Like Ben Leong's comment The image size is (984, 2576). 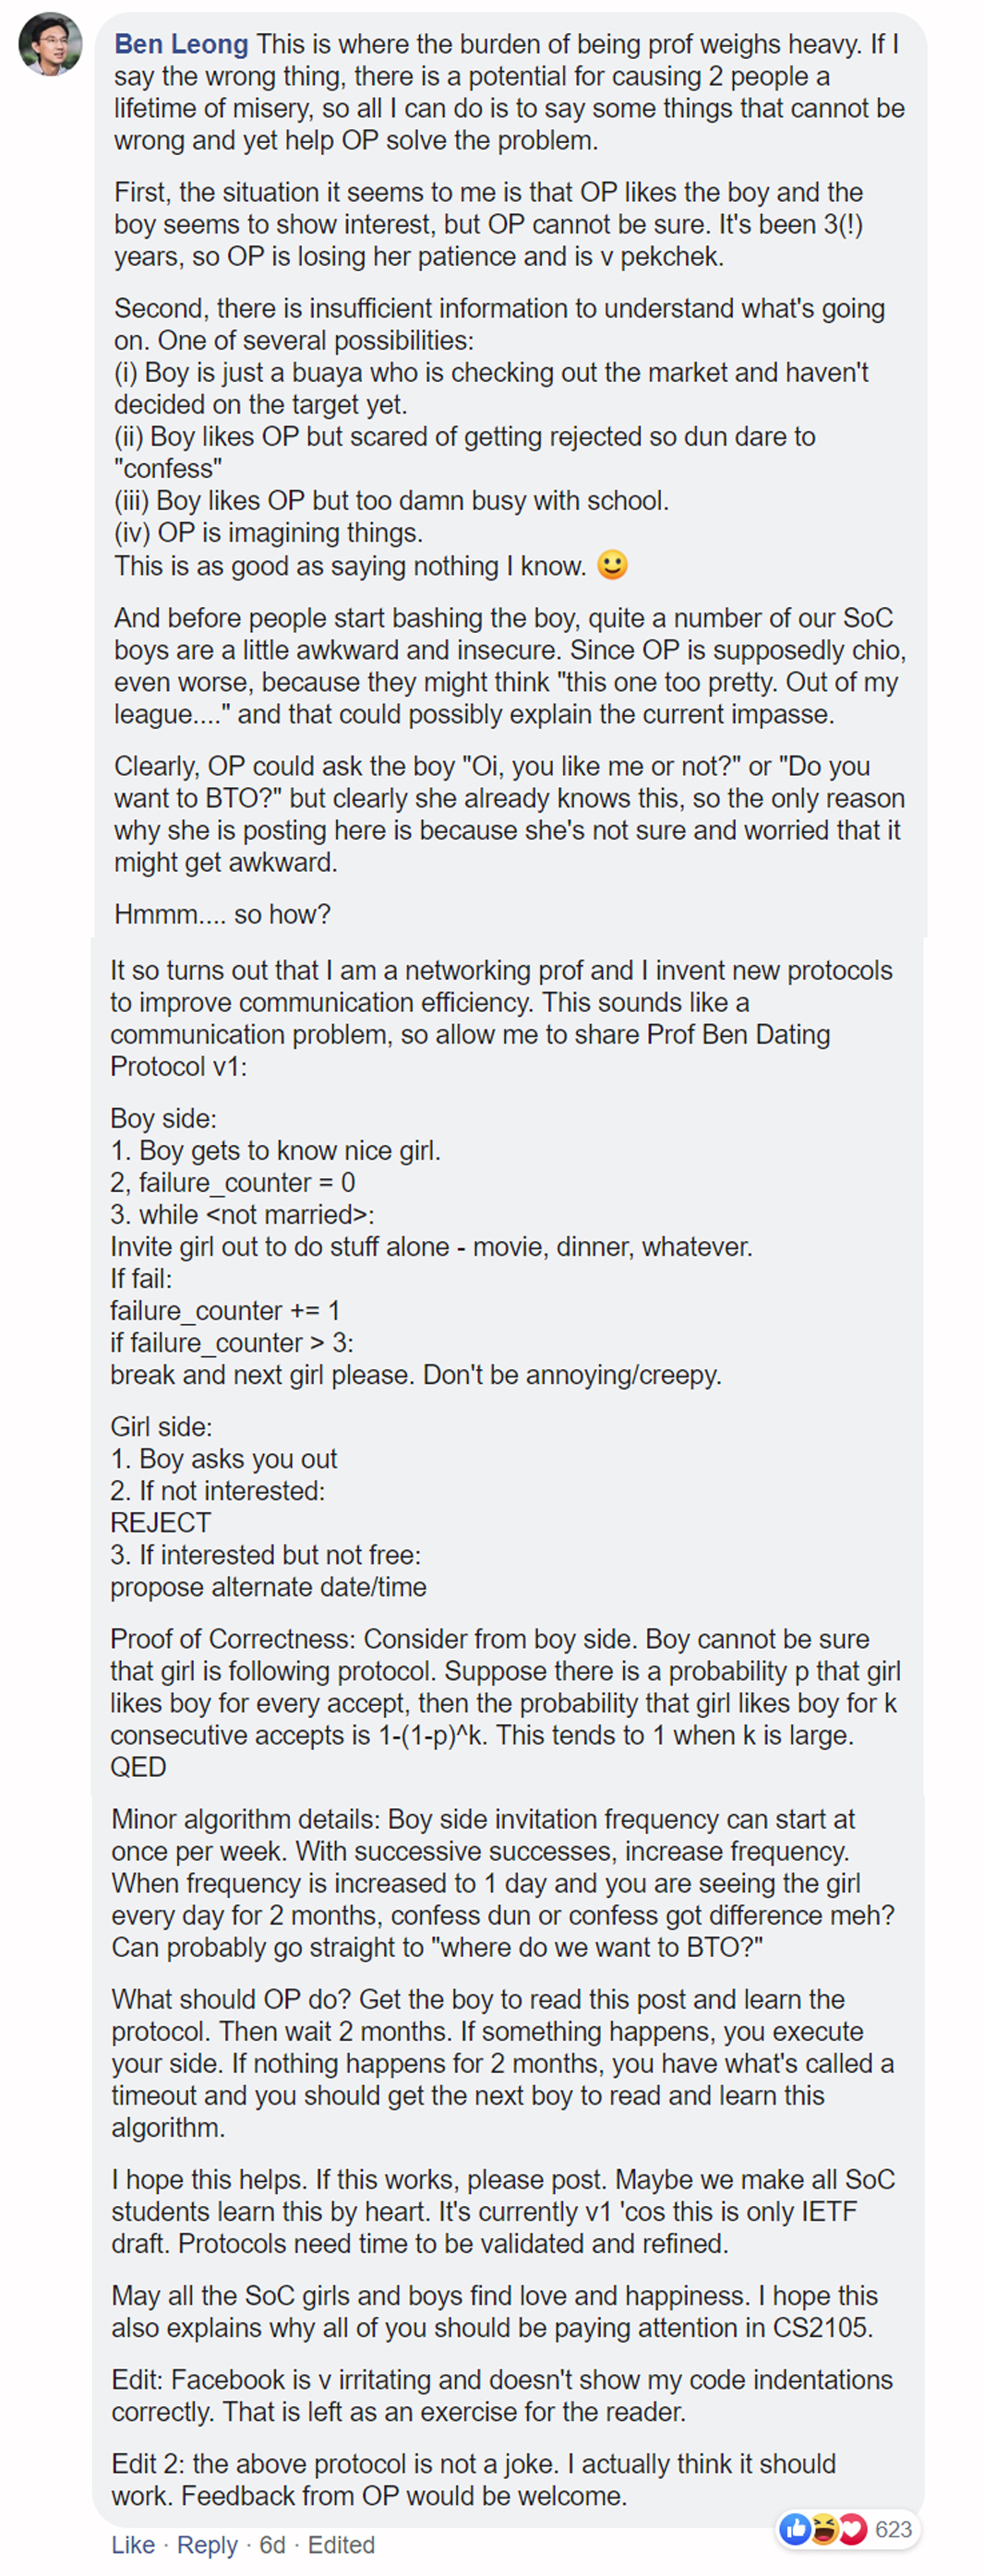[133, 2545]
